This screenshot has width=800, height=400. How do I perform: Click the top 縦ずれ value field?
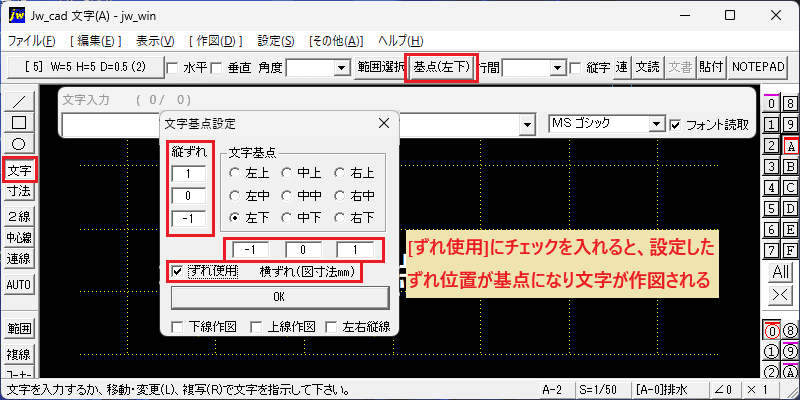tap(188, 174)
